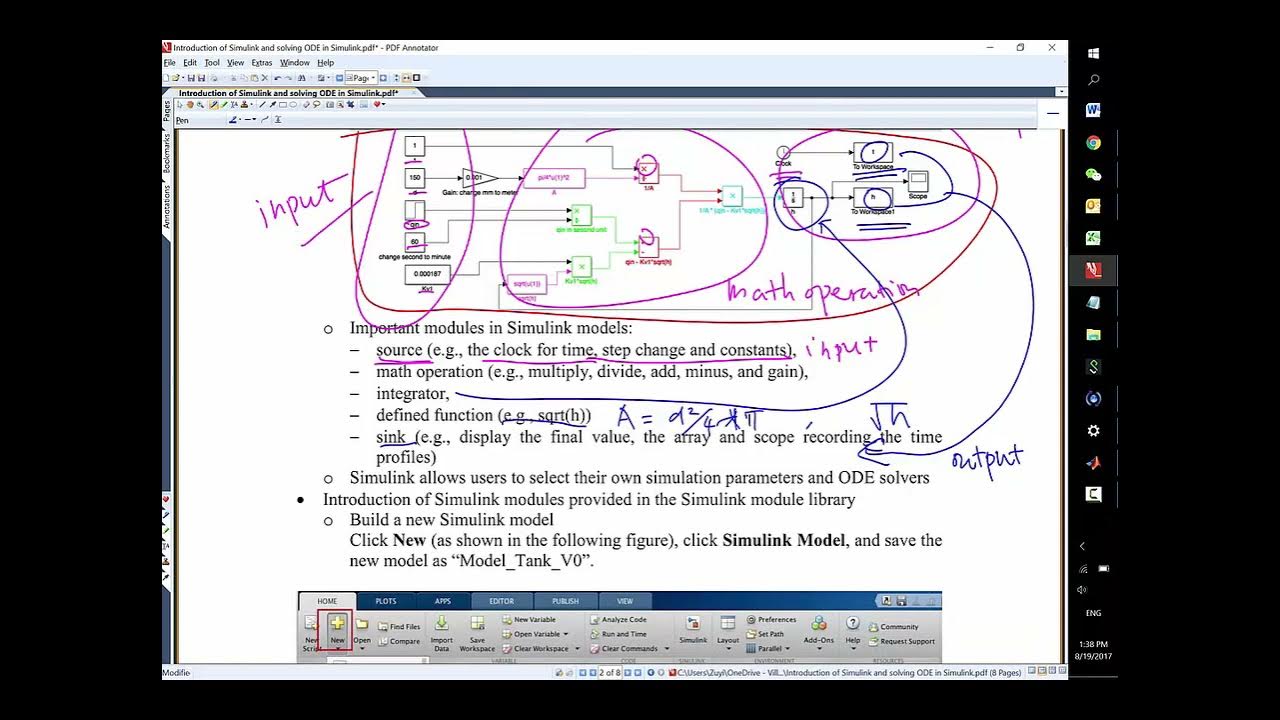Select the Eraser tool

[306, 104]
